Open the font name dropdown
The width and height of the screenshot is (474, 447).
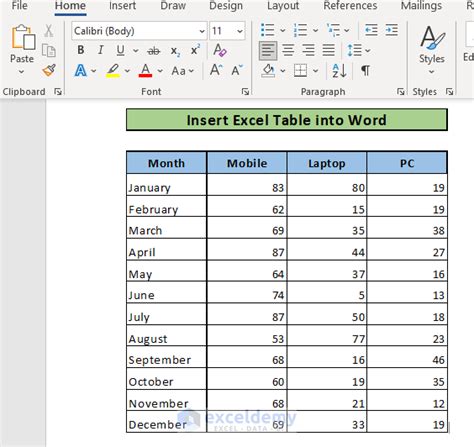pyautogui.click(x=202, y=31)
